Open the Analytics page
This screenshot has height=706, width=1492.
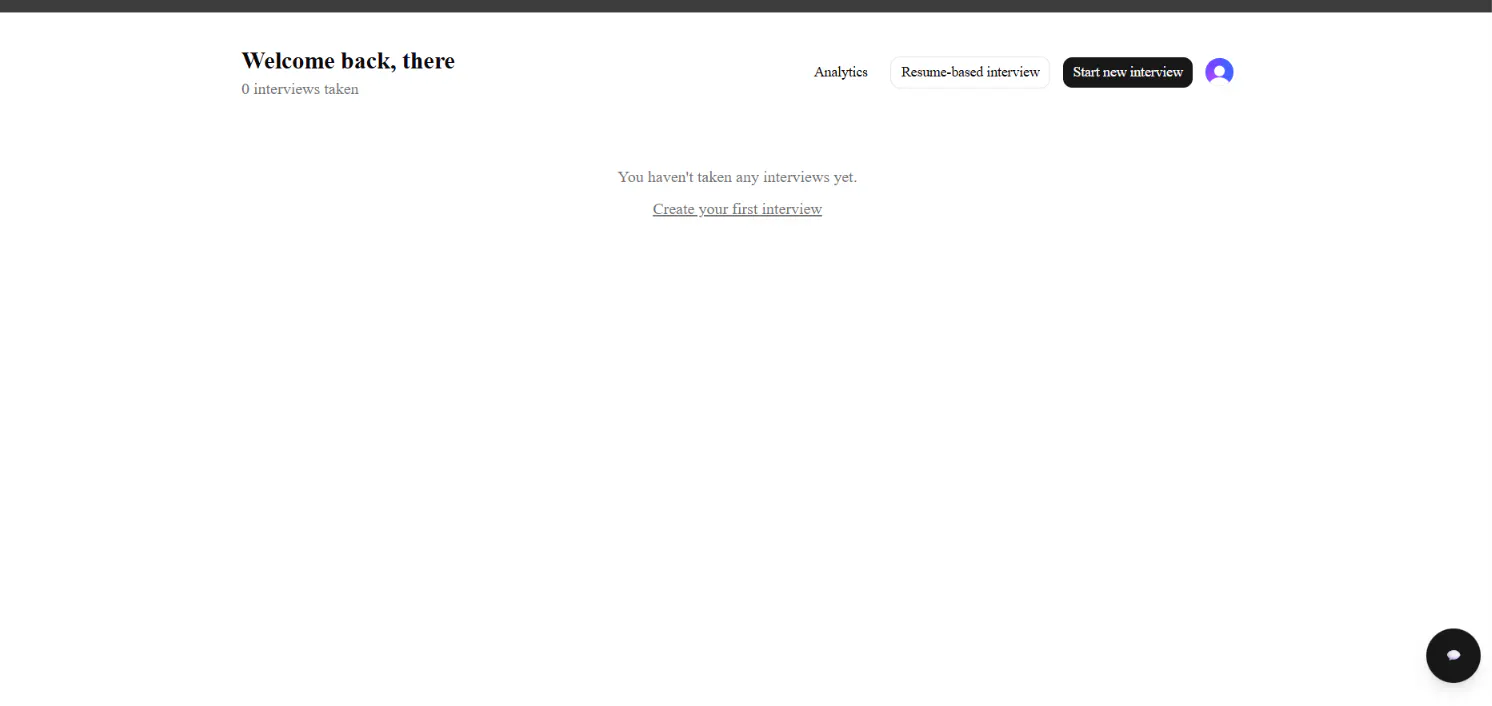click(840, 72)
